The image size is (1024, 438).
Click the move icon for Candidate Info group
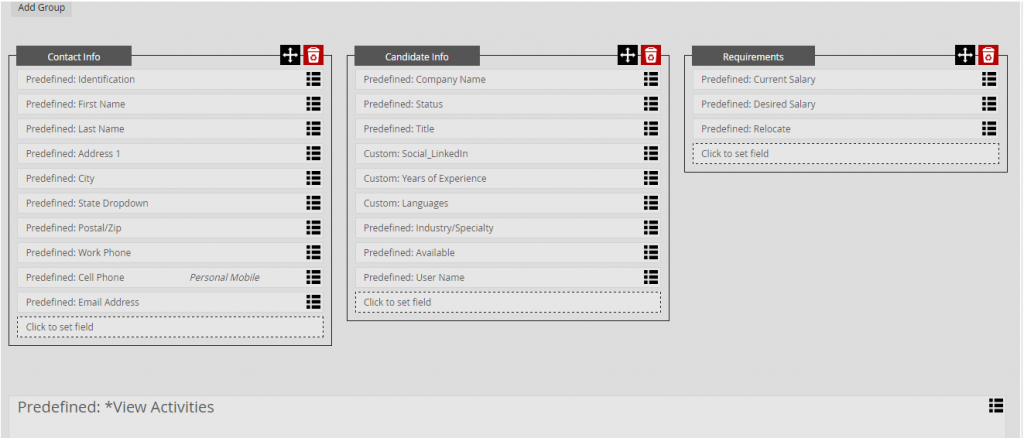[627, 55]
